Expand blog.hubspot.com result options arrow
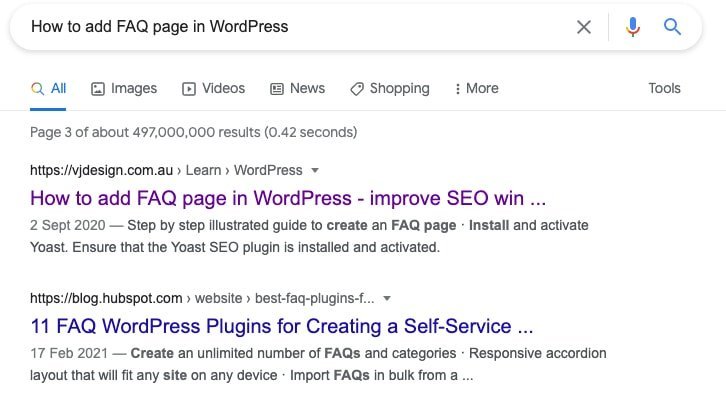This screenshot has height=402, width=726. pos(387,298)
